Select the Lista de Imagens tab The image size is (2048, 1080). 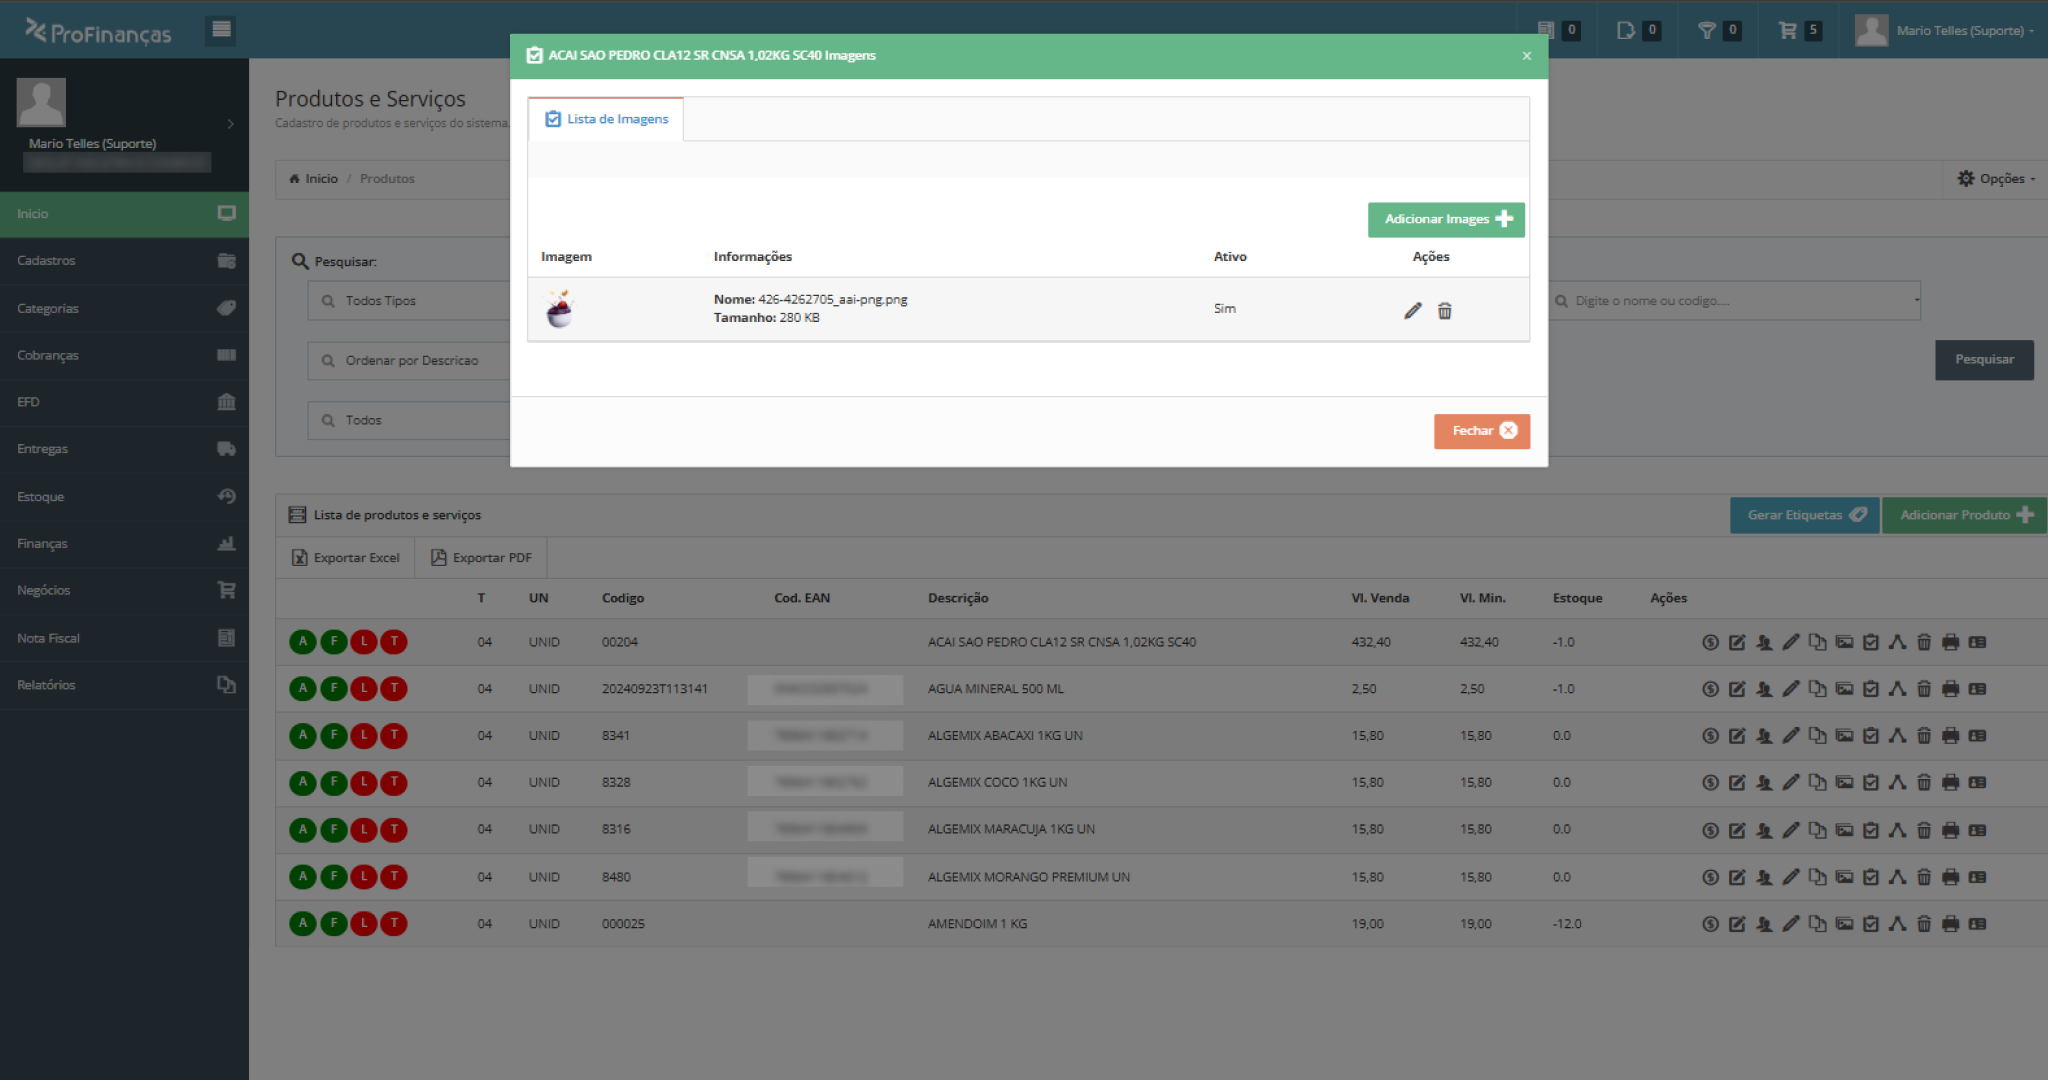[606, 119]
